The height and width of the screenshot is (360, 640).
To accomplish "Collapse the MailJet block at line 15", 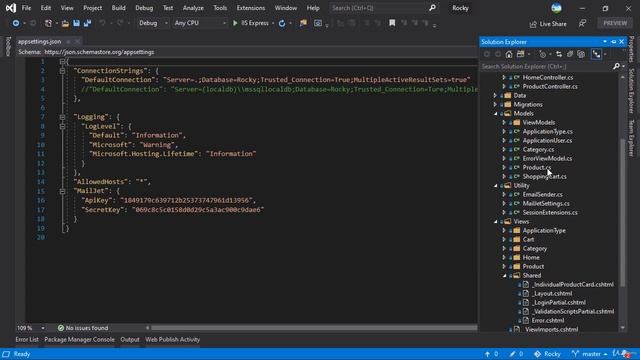I will click(x=62, y=191).
